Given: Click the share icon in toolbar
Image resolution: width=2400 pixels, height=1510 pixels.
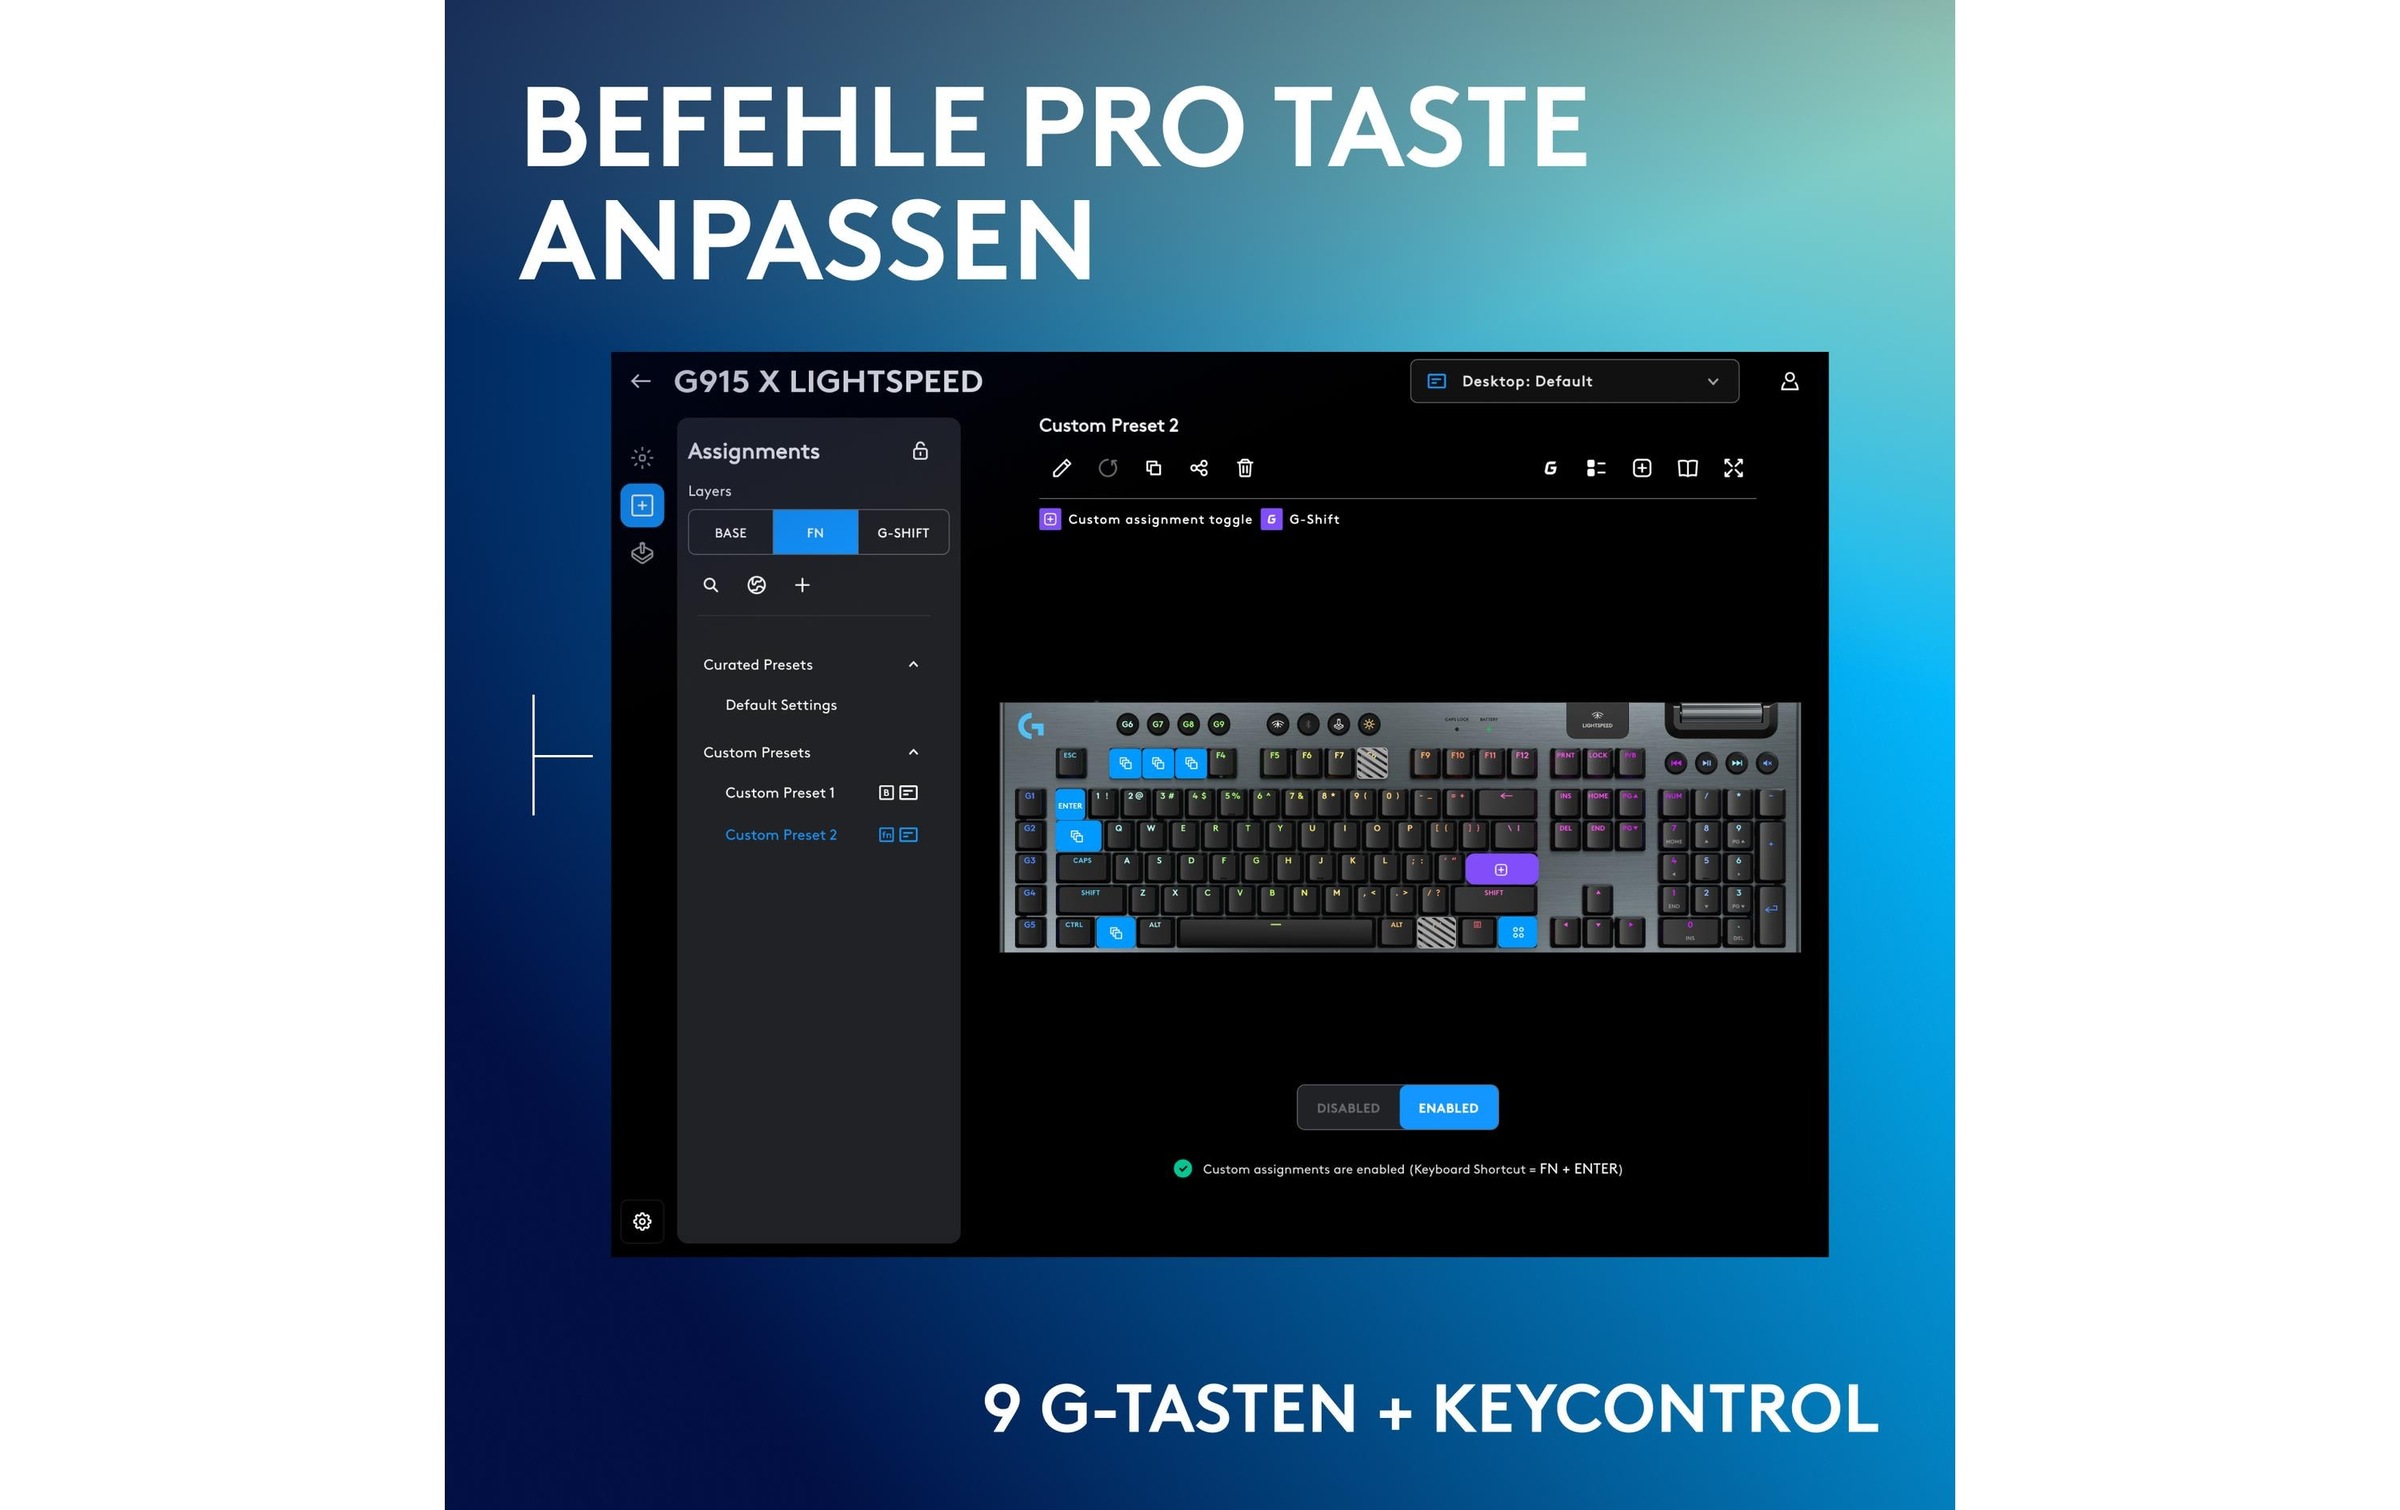Looking at the screenshot, I should 1198,466.
